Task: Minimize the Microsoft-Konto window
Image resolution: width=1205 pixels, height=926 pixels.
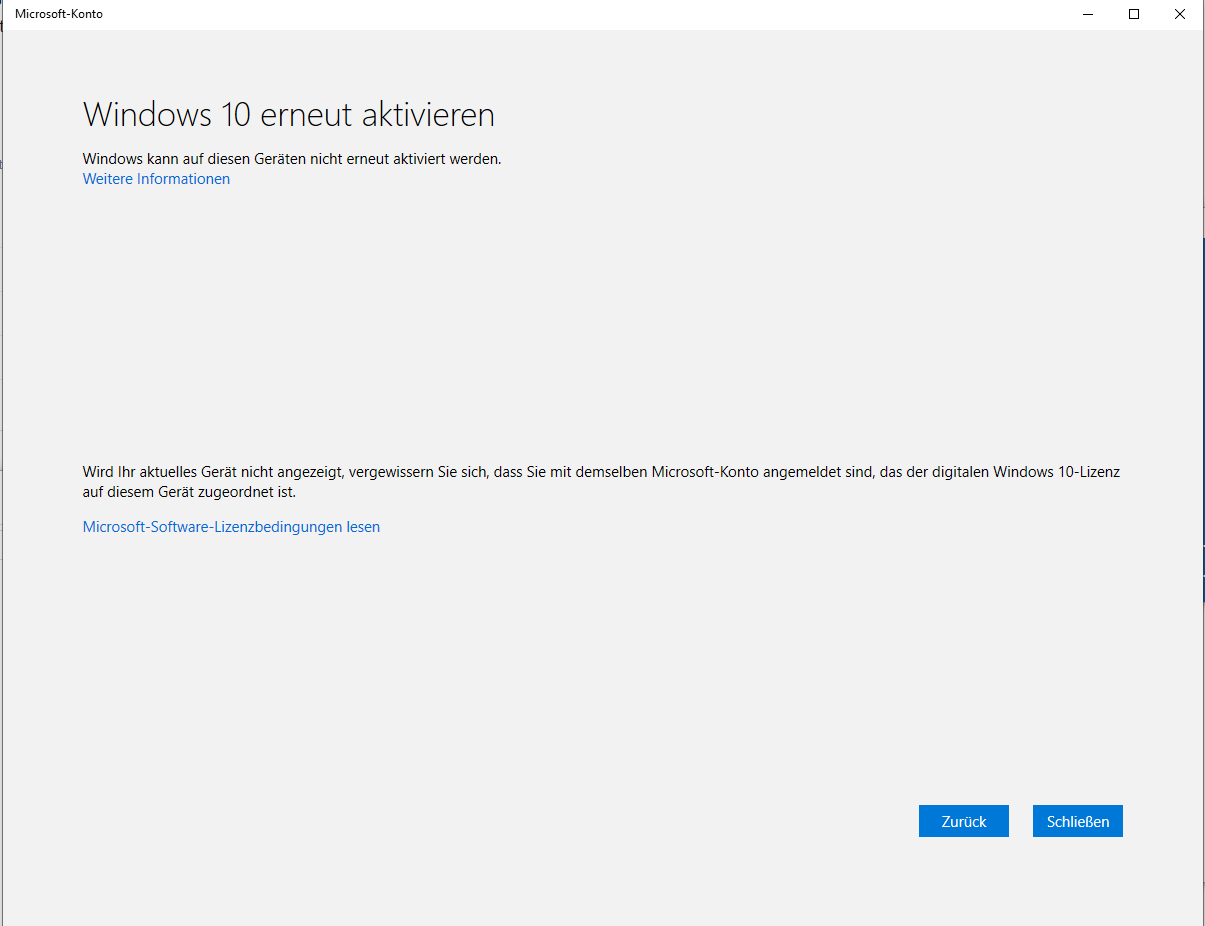Action: [1088, 14]
